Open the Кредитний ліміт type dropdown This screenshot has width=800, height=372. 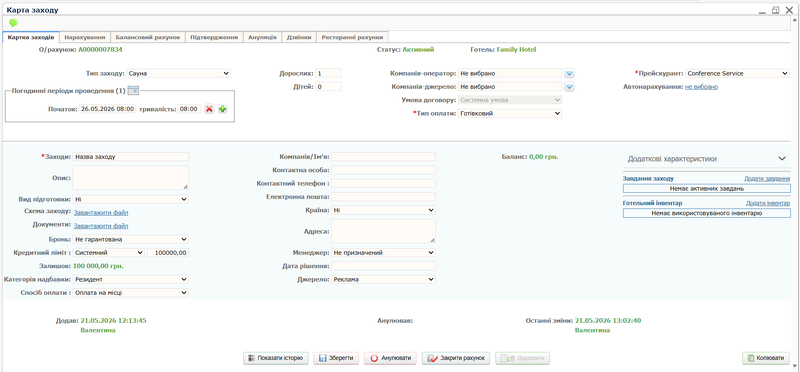[x=109, y=252]
